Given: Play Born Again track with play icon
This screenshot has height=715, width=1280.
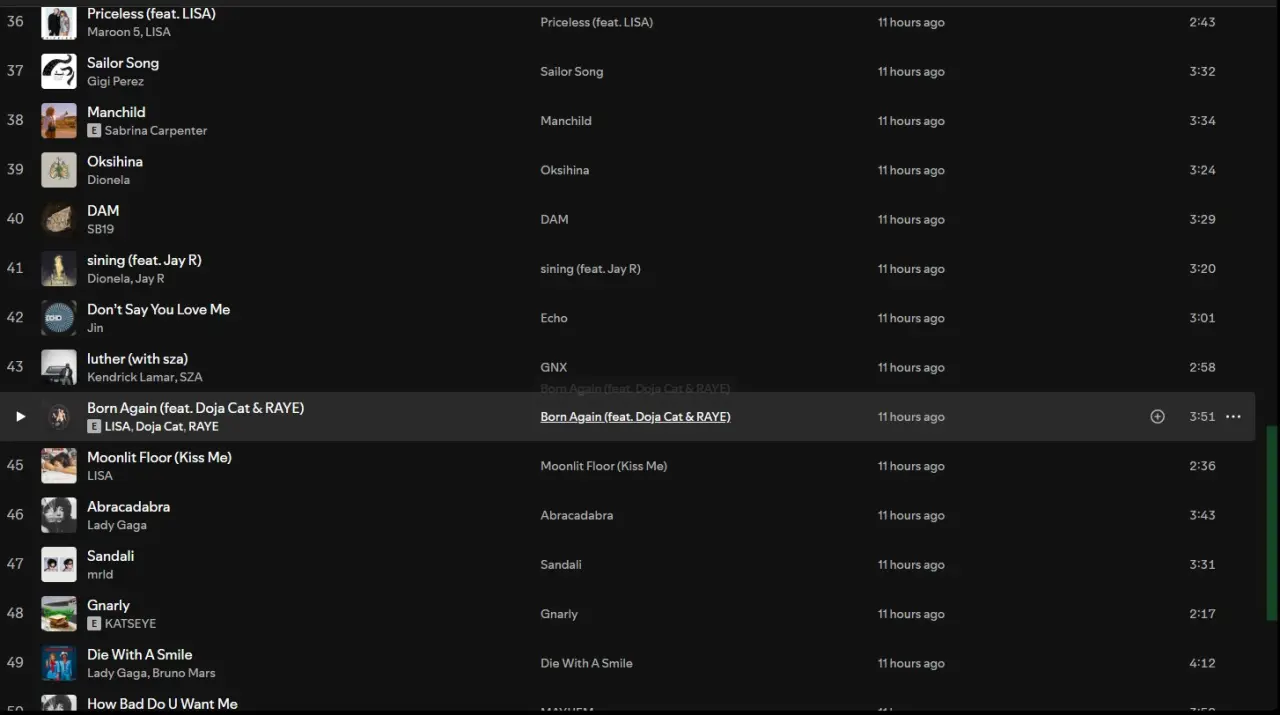Looking at the screenshot, I should pos(20,416).
